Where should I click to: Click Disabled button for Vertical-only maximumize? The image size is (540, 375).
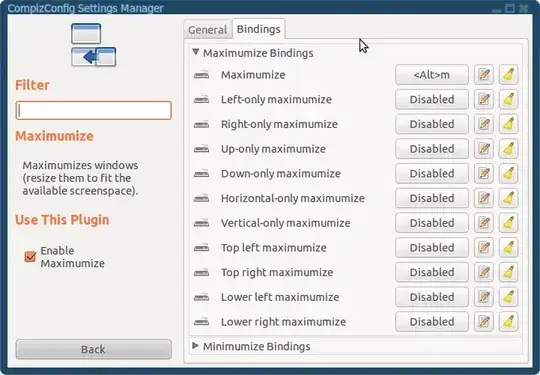point(432,223)
